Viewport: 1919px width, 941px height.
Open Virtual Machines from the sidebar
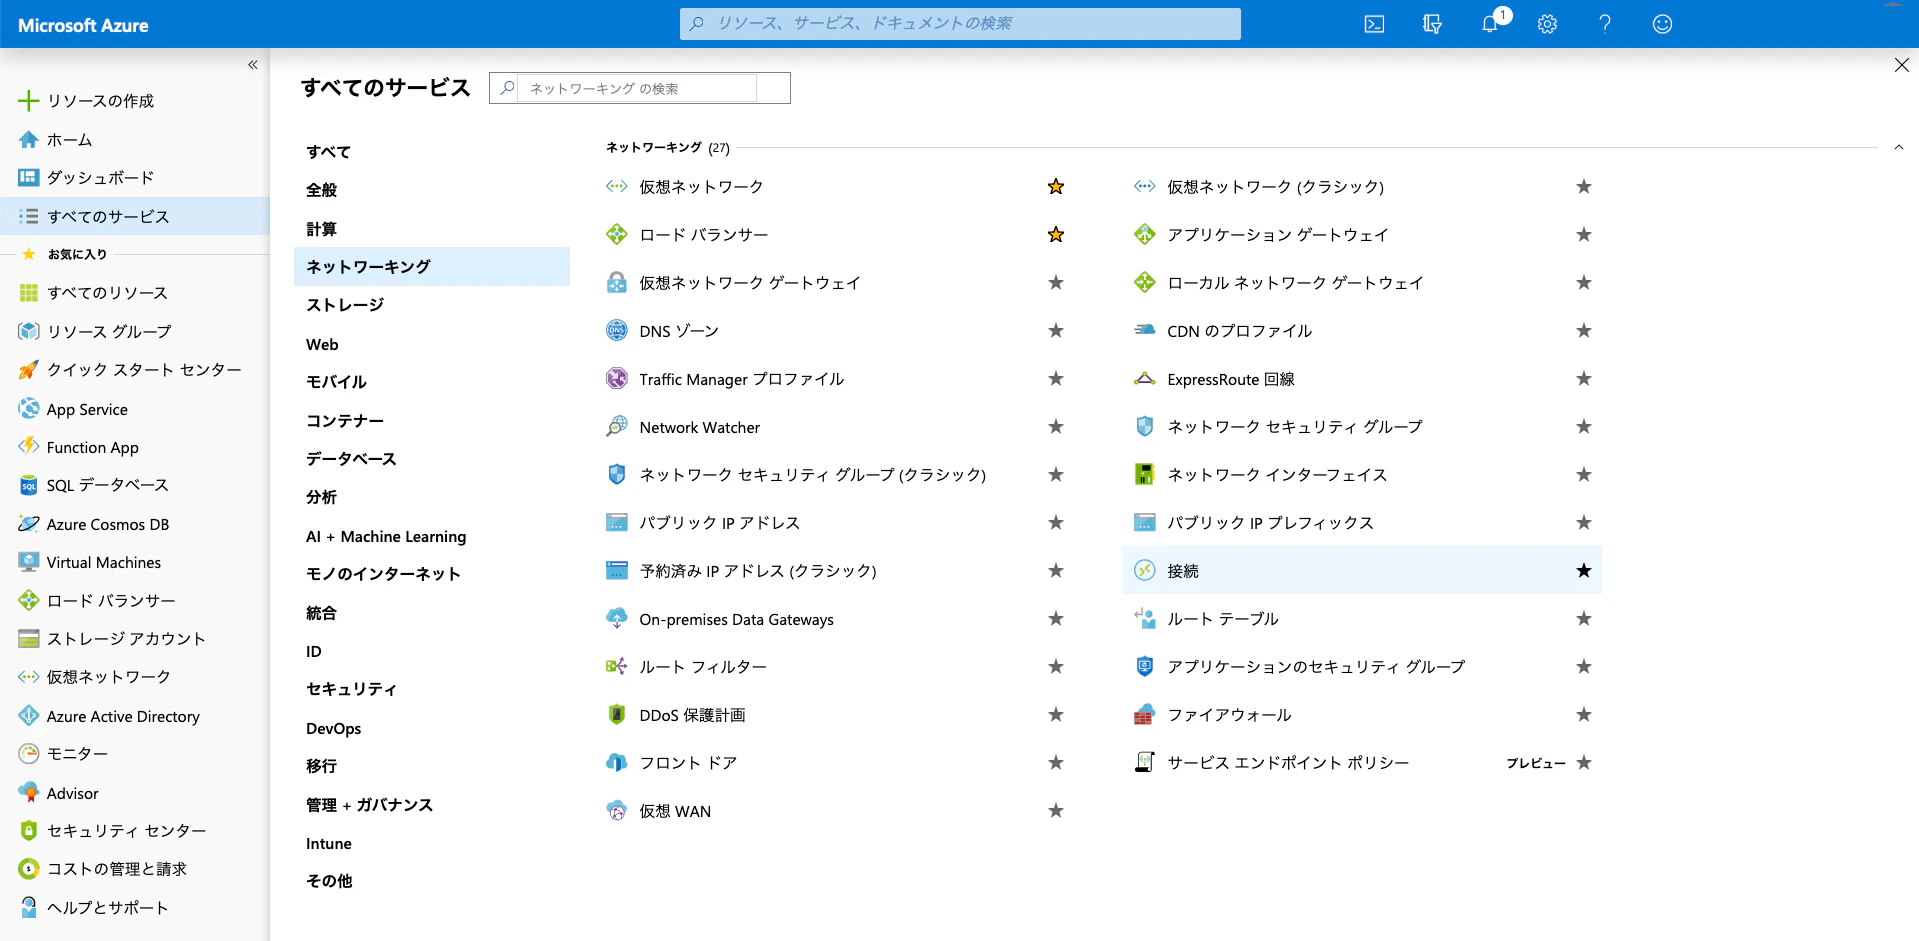tap(135, 563)
